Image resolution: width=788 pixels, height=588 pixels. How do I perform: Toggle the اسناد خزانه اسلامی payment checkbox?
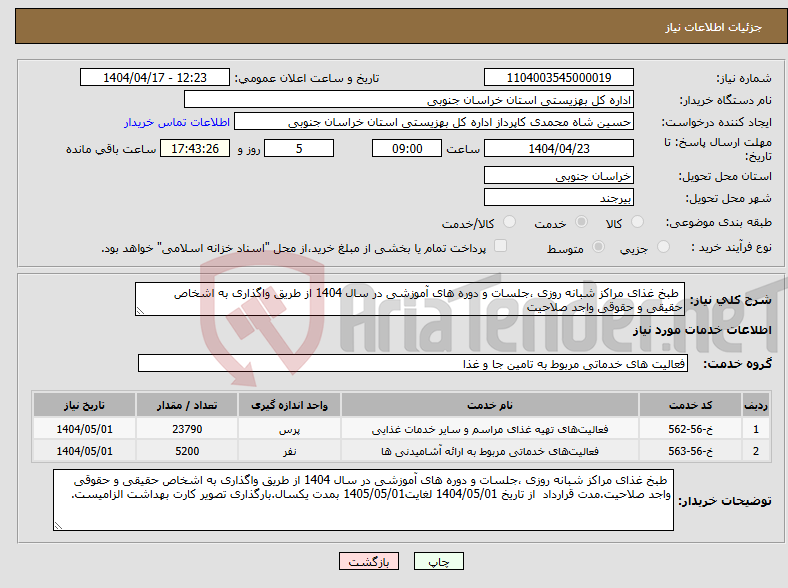[x=500, y=246]
